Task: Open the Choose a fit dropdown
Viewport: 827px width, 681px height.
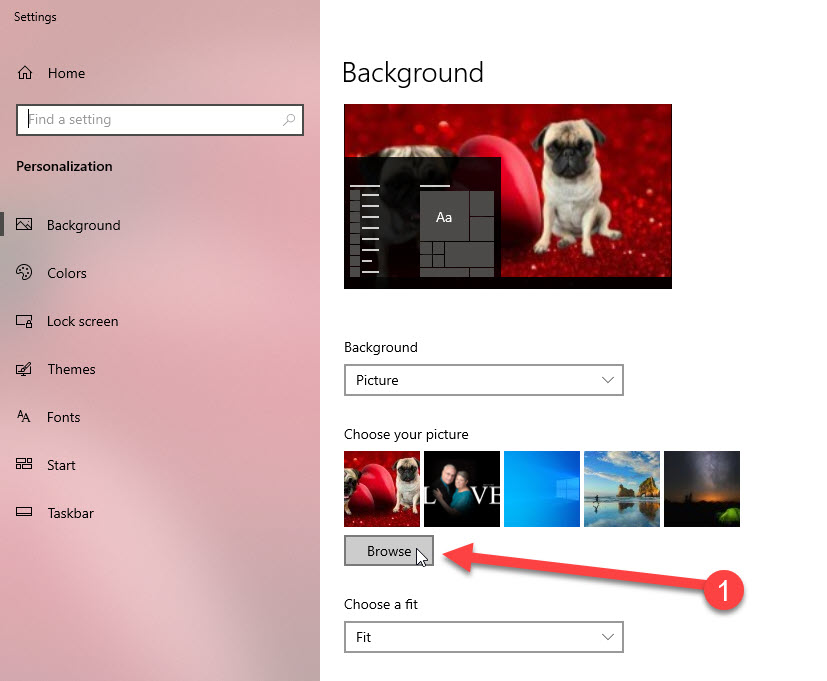Action: point(483,637)
